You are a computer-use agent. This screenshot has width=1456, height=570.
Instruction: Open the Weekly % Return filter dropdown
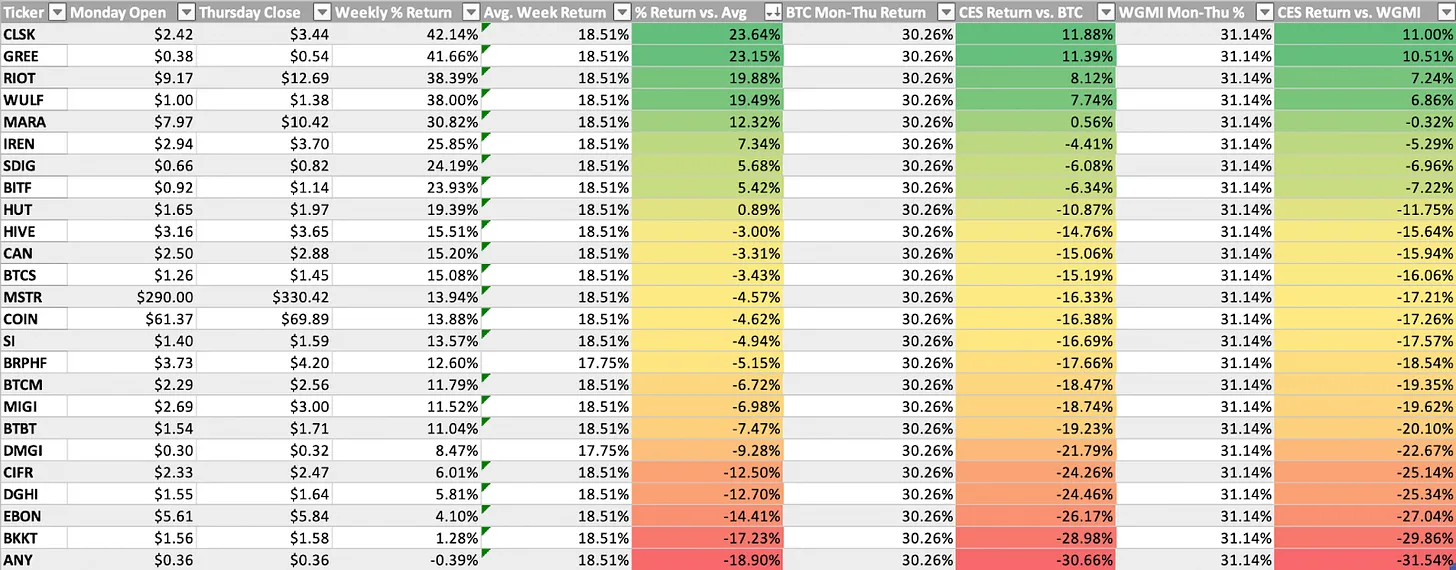tap(471, 12)
